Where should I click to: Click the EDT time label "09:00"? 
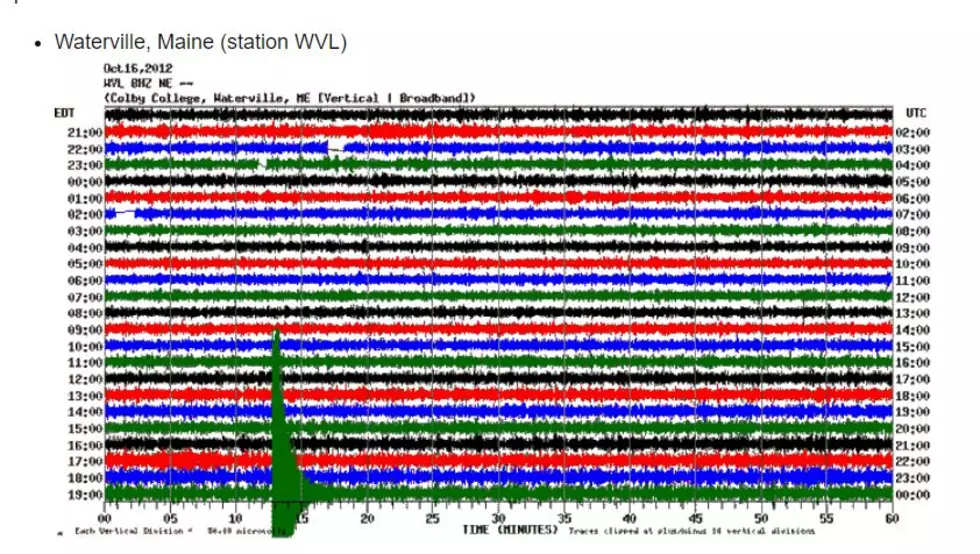click(85, 330)
